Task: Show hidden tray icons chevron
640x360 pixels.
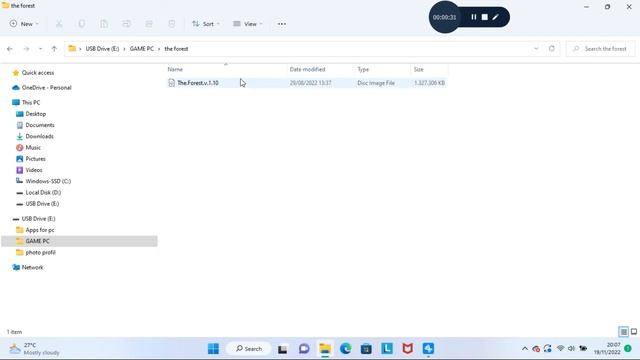Action: [x=525, y=349]
